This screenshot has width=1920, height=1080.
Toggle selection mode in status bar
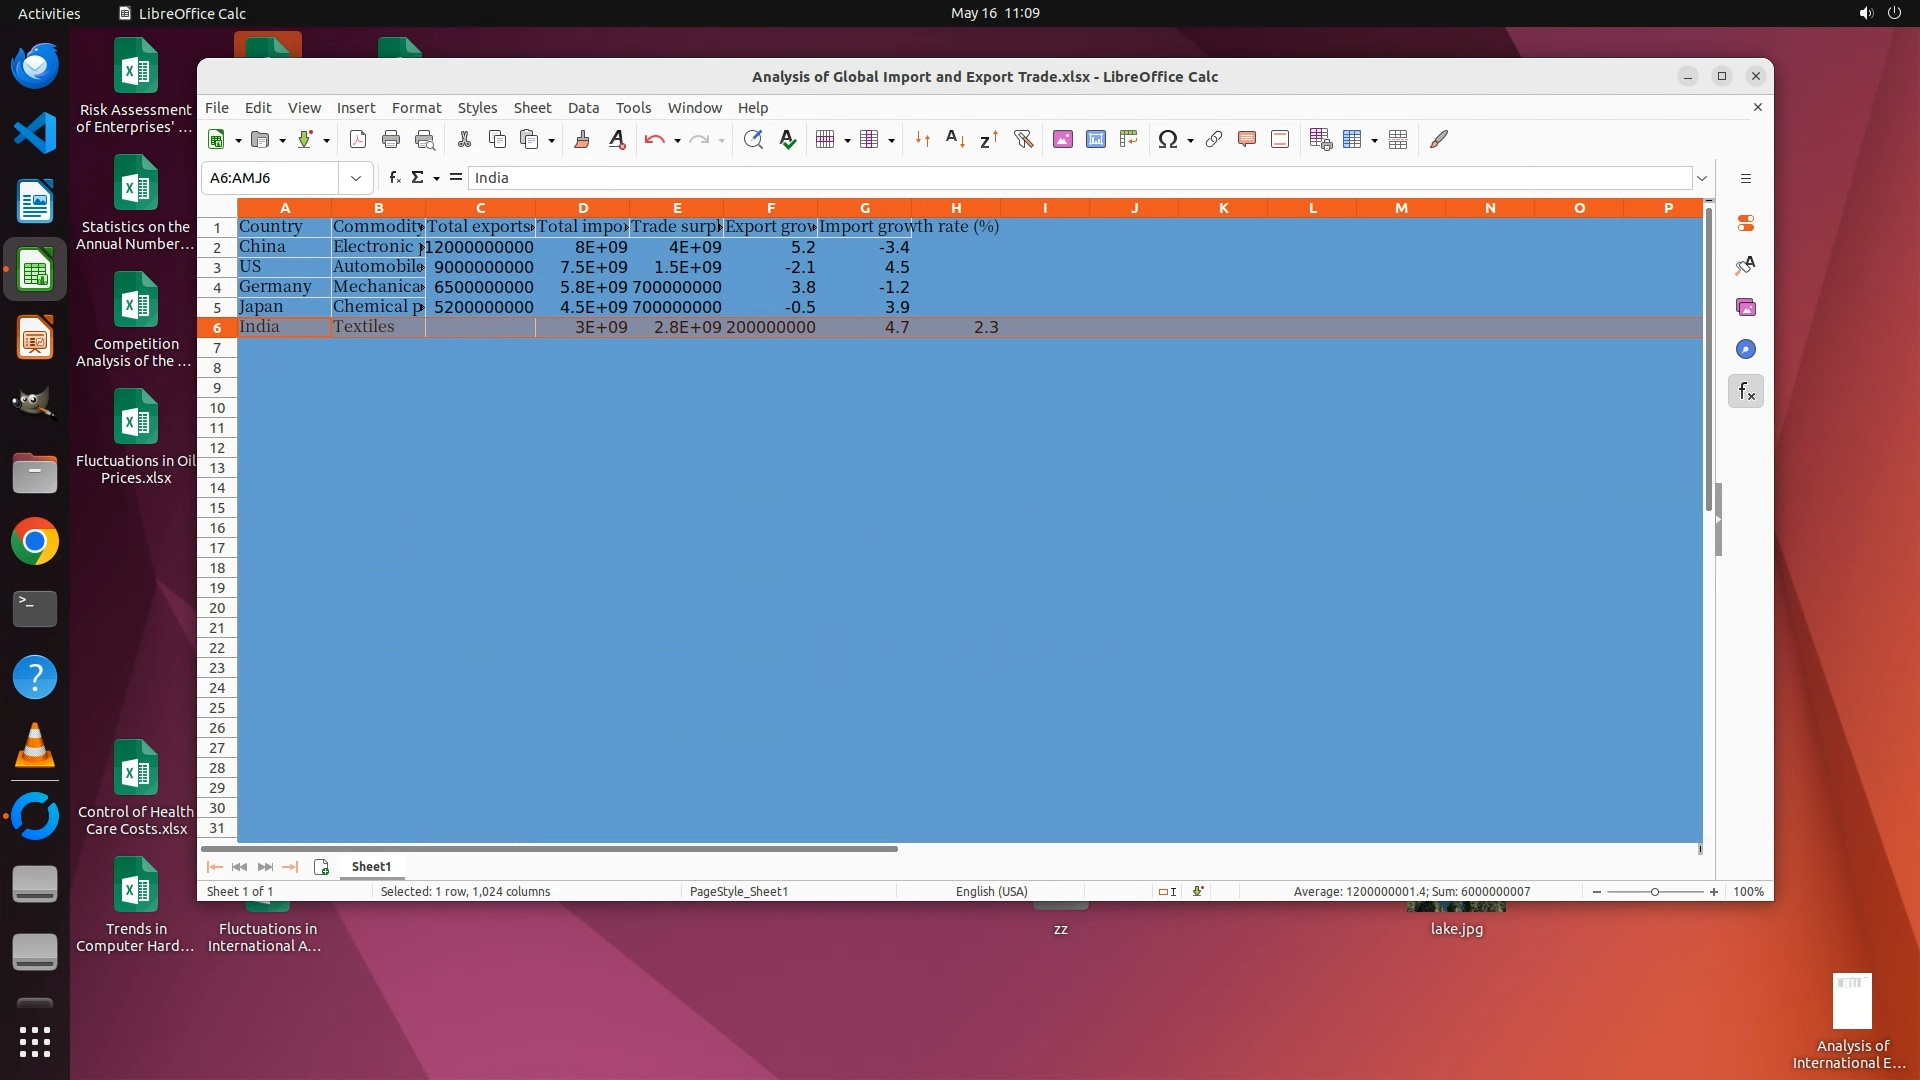(1167, 892)
